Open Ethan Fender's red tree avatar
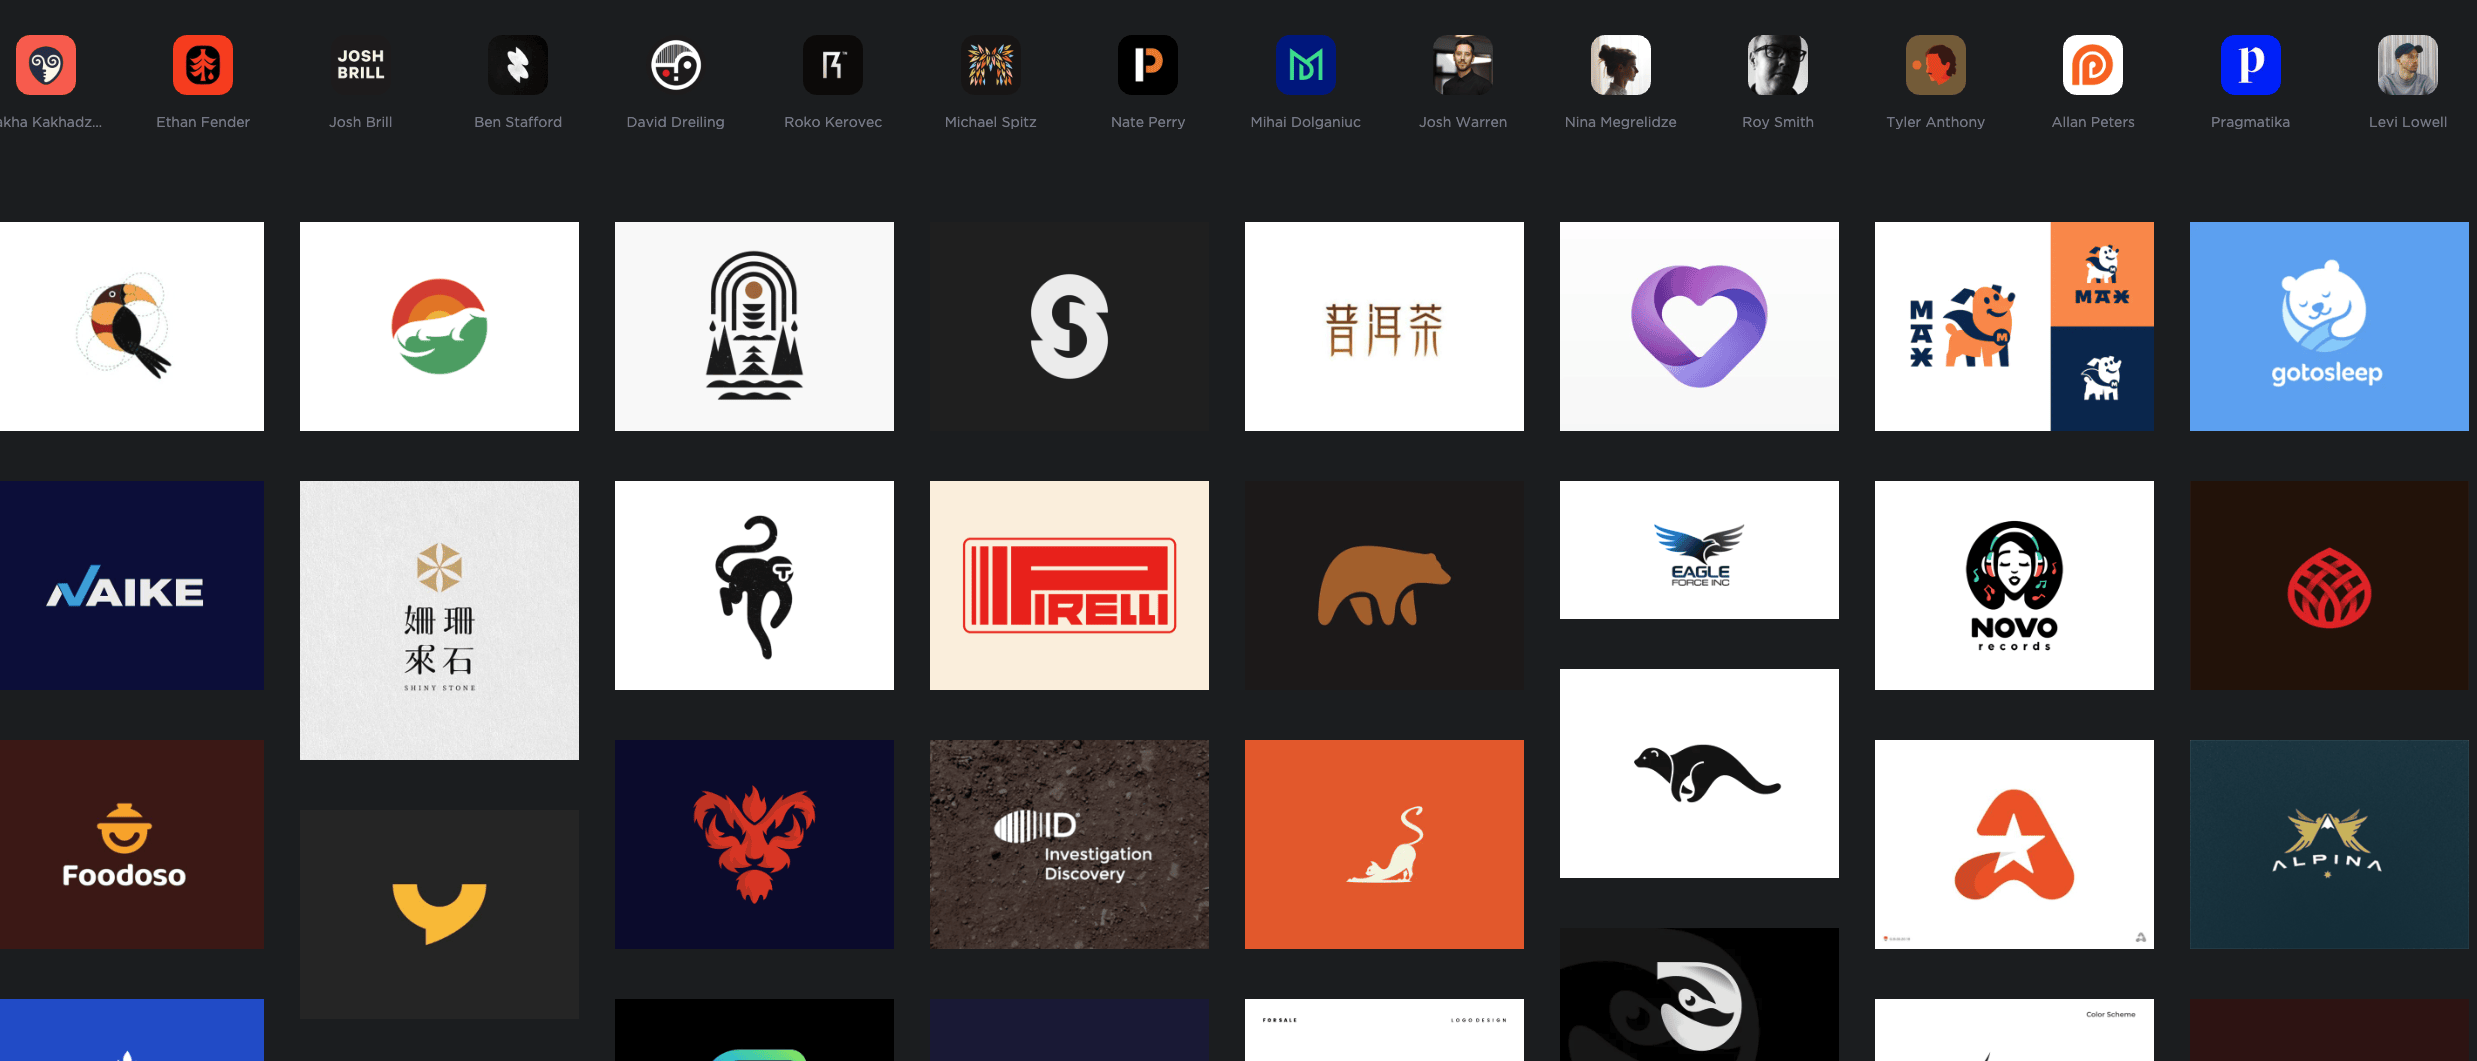Viewport: 2477px width, 1061px height. [x=203, y=65]
